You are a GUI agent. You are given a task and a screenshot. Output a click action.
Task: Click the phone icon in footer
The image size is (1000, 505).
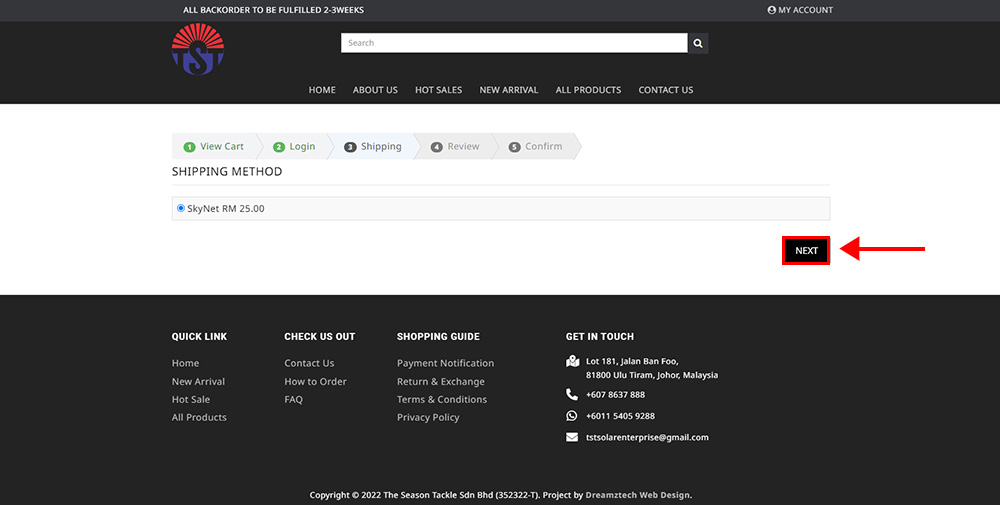pyautogui.click(x=572, y=395)
